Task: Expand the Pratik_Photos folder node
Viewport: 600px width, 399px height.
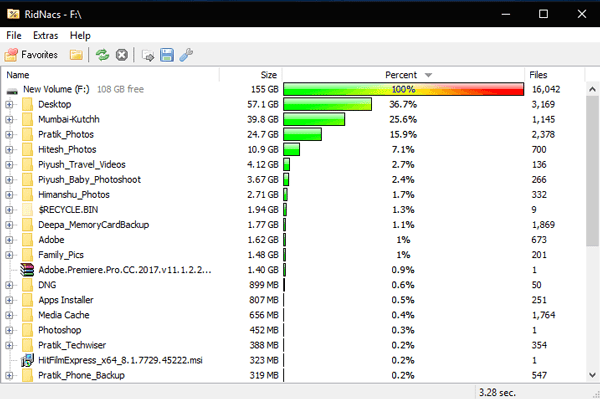Action: (x=9, y=135)
